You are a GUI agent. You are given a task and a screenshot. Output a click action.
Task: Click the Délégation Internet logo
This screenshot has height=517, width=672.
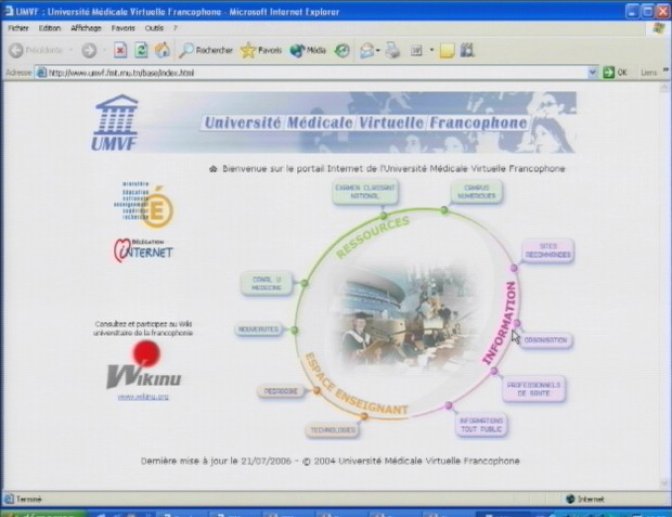point(144,250)
